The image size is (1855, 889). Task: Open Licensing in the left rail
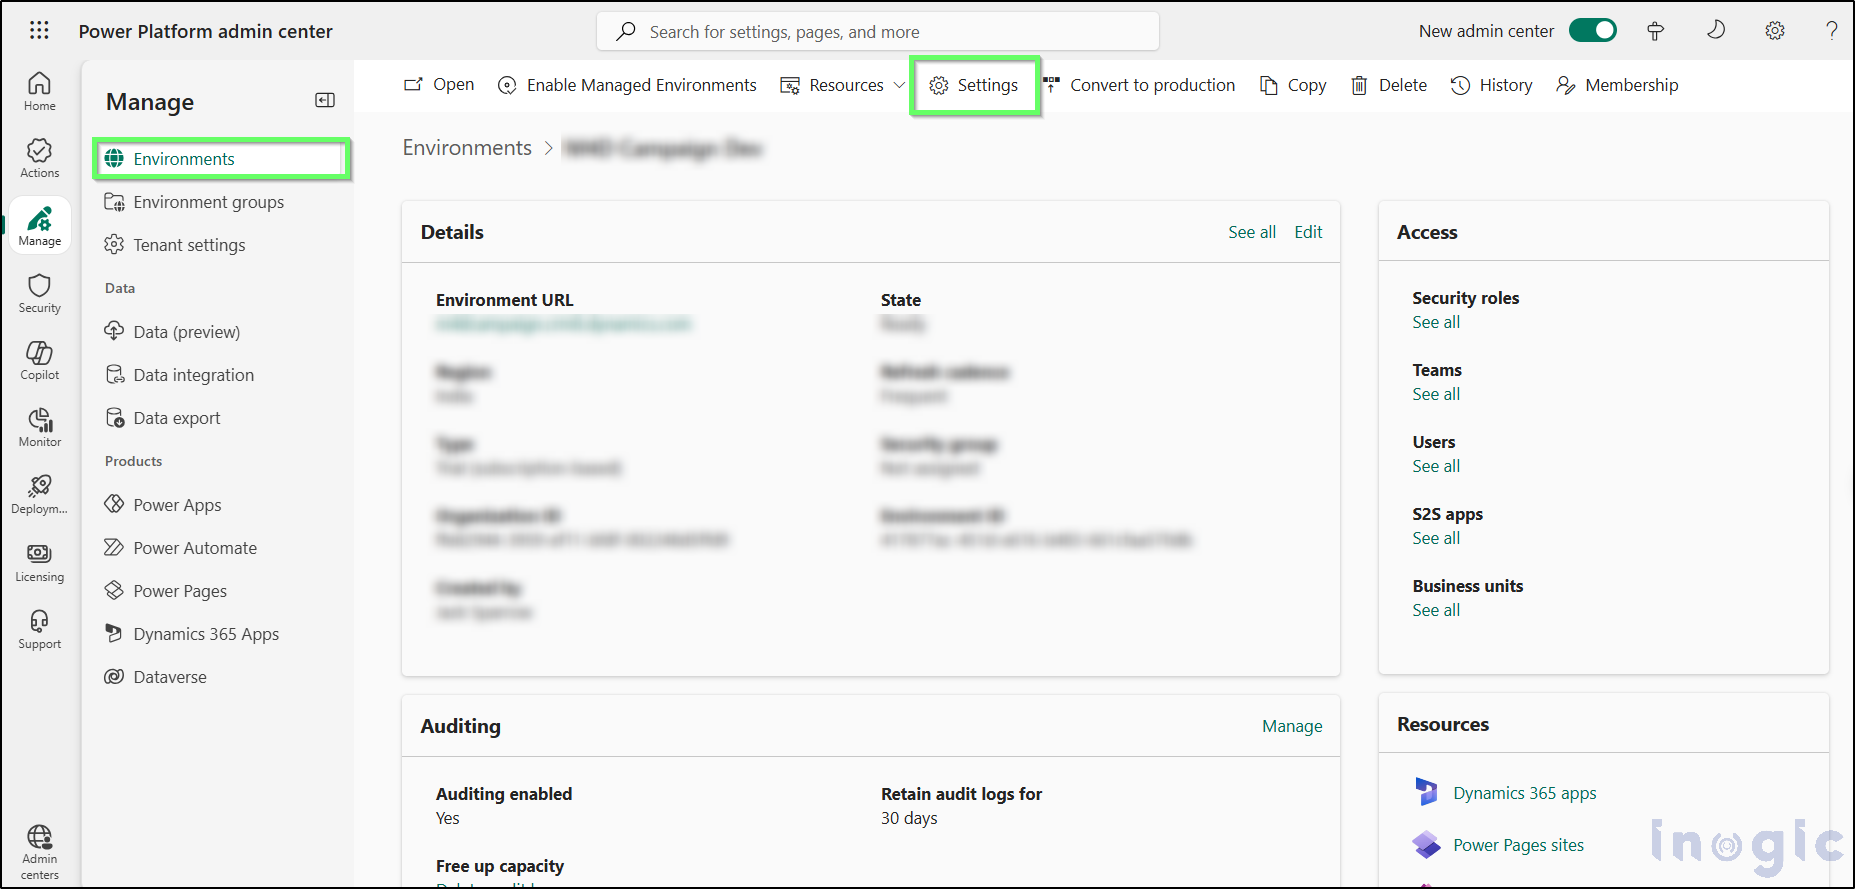[x=40, y=563]
